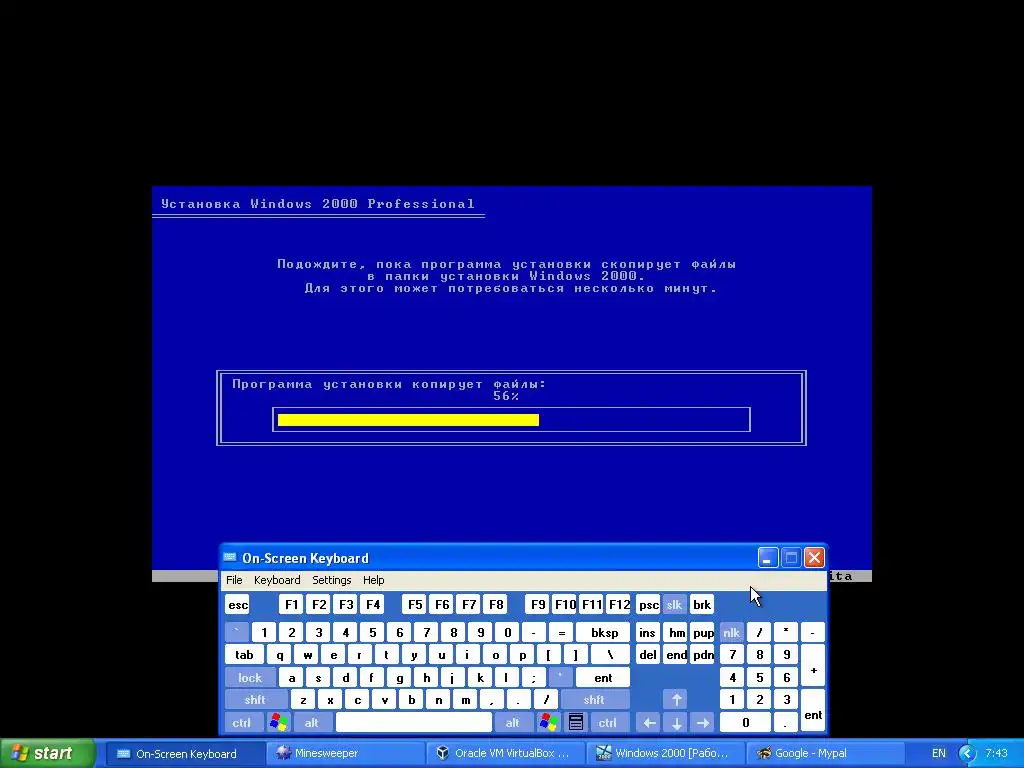Image resolution: width=1024 pixels, height=768 pixels.
Task: Click the left arrow key
Action: point(649,722)
